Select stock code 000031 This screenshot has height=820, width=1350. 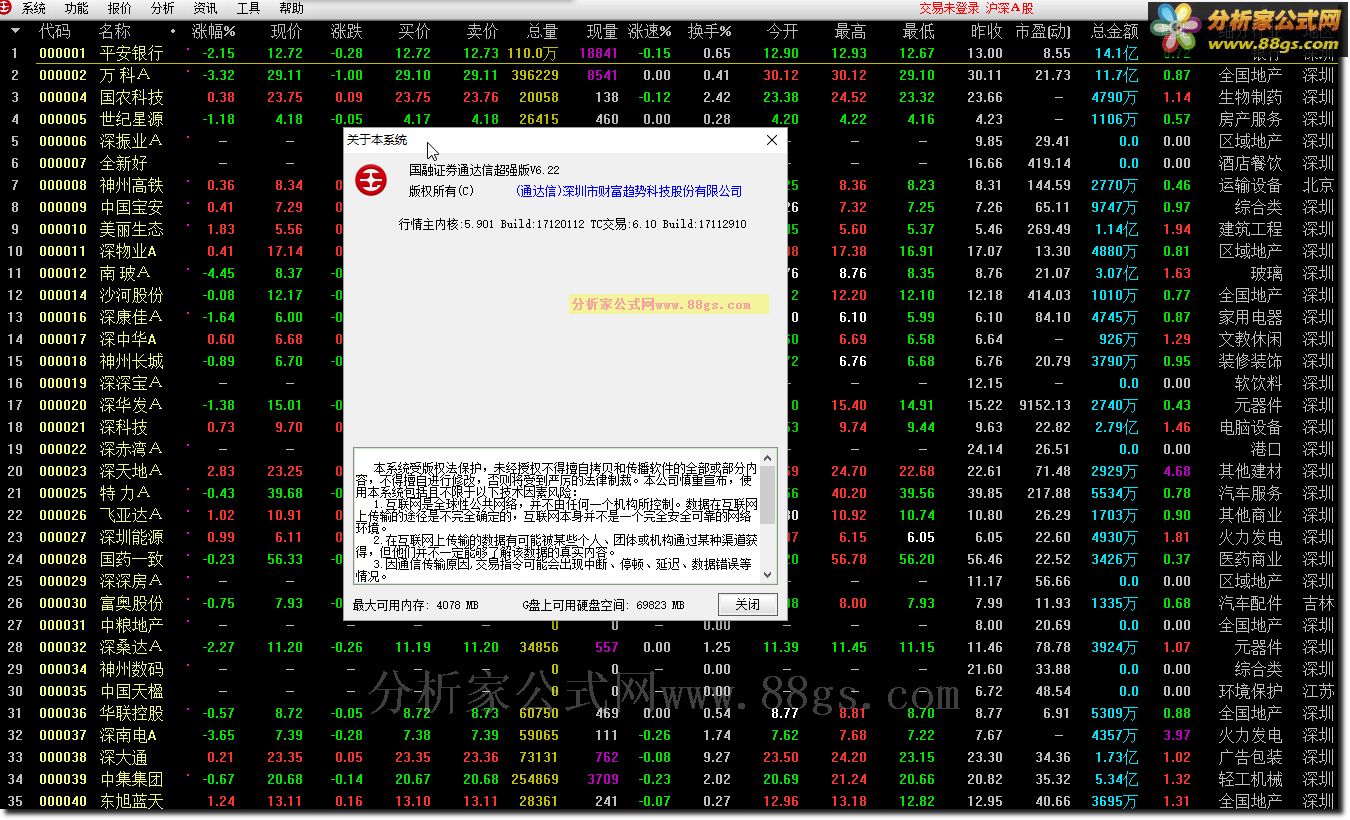[63, 625]
